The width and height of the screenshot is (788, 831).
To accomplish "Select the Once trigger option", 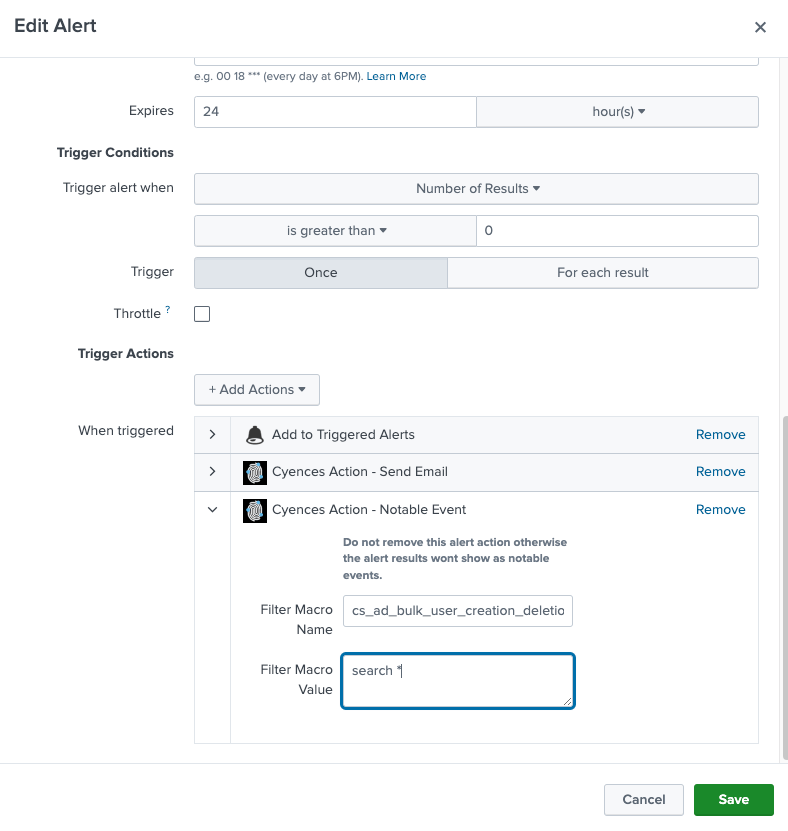I will coord(320,272).
